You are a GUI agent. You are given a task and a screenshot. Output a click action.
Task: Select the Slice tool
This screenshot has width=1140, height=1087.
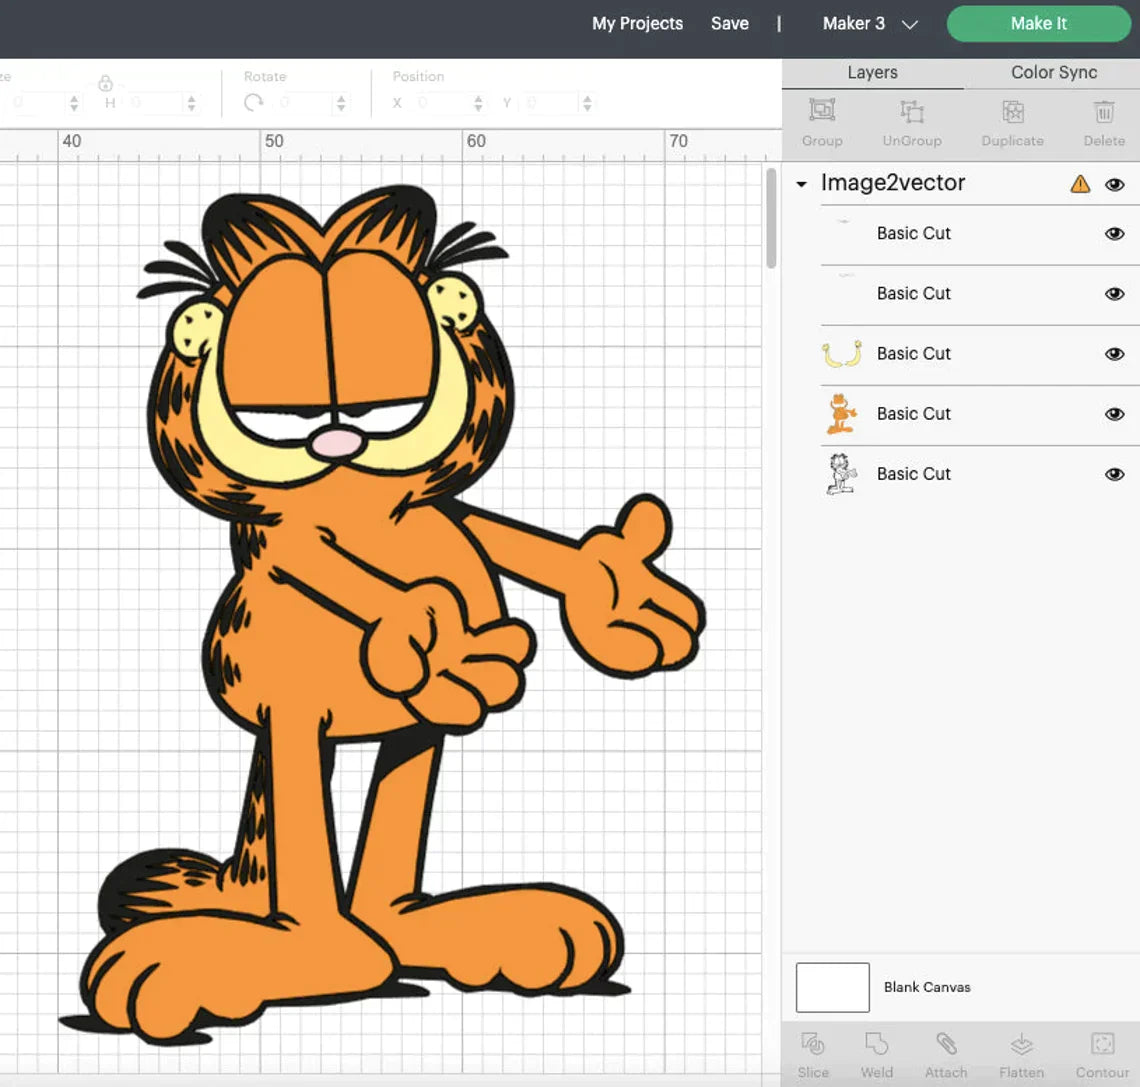[x=813, y=1044]
